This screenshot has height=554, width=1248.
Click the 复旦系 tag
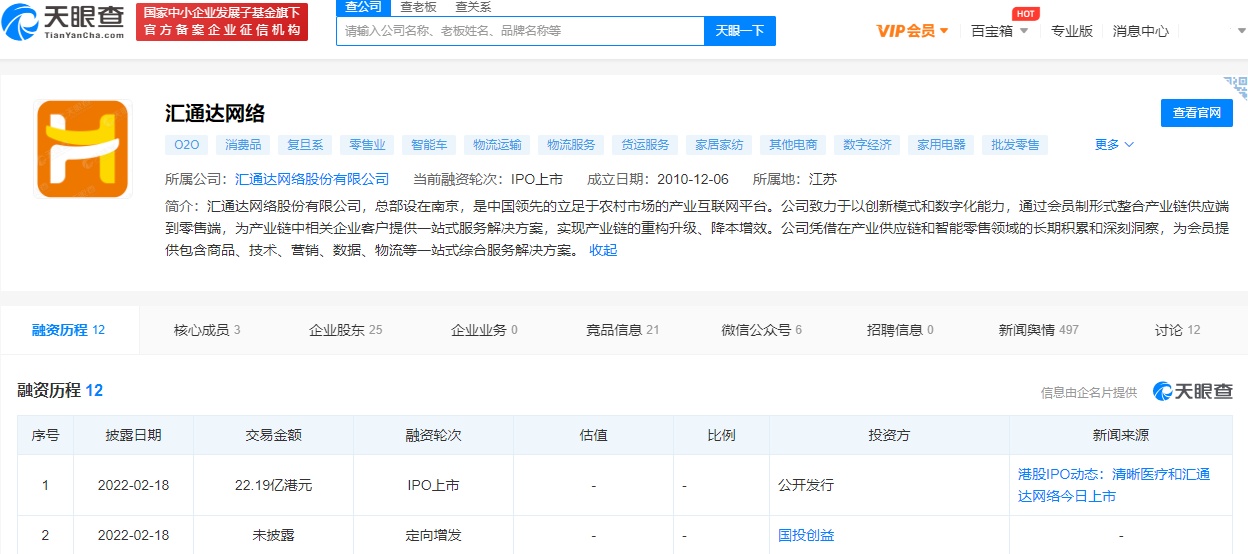[x=305, y=145]
